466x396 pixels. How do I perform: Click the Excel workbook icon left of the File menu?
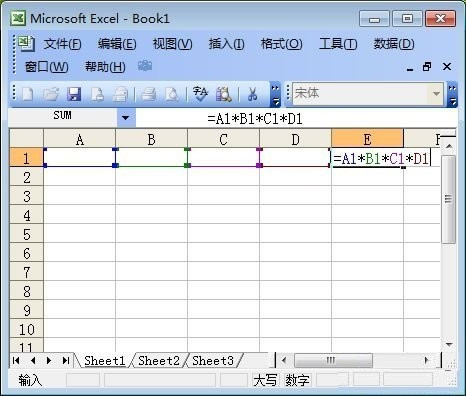pos(26,43)
